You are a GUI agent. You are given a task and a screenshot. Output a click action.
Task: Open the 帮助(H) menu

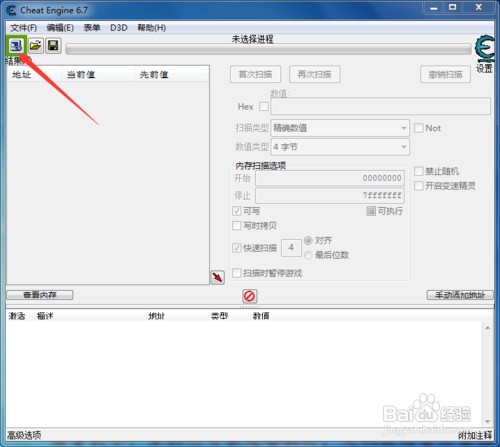pyautogui.click(x=152, y=28)
